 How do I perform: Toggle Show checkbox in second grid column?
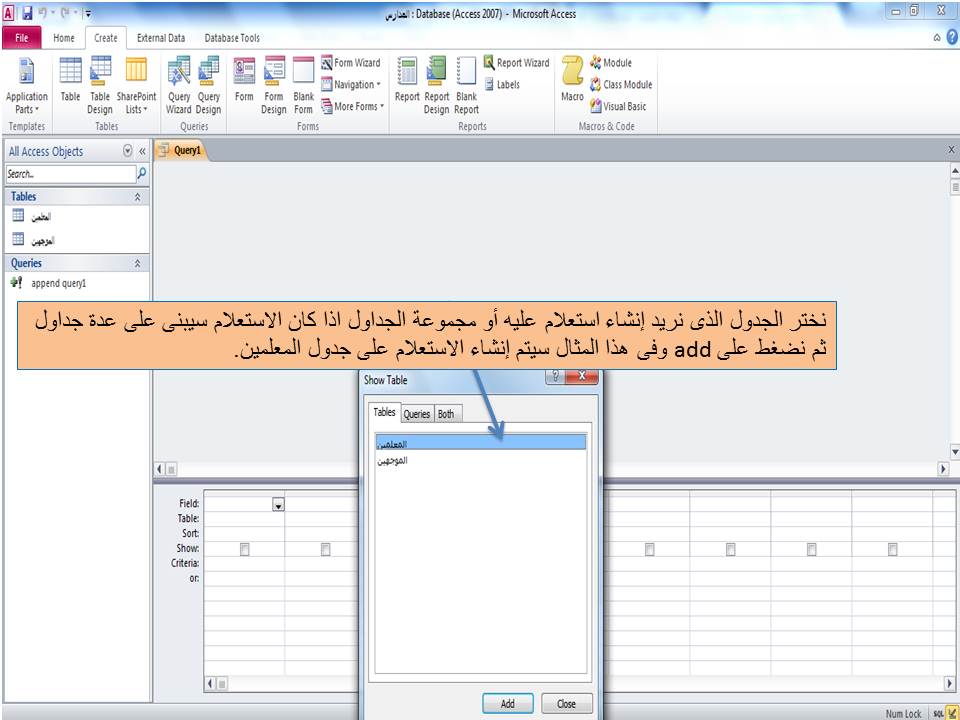coord(326,550)
